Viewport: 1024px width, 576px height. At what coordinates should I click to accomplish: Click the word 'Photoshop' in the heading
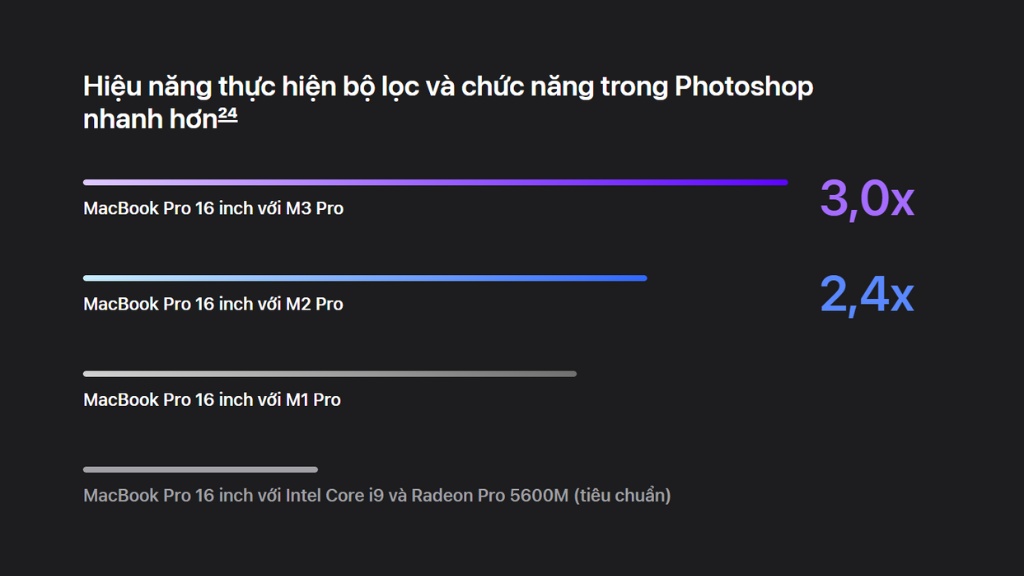pyautogui.click(x=744, y=87)
